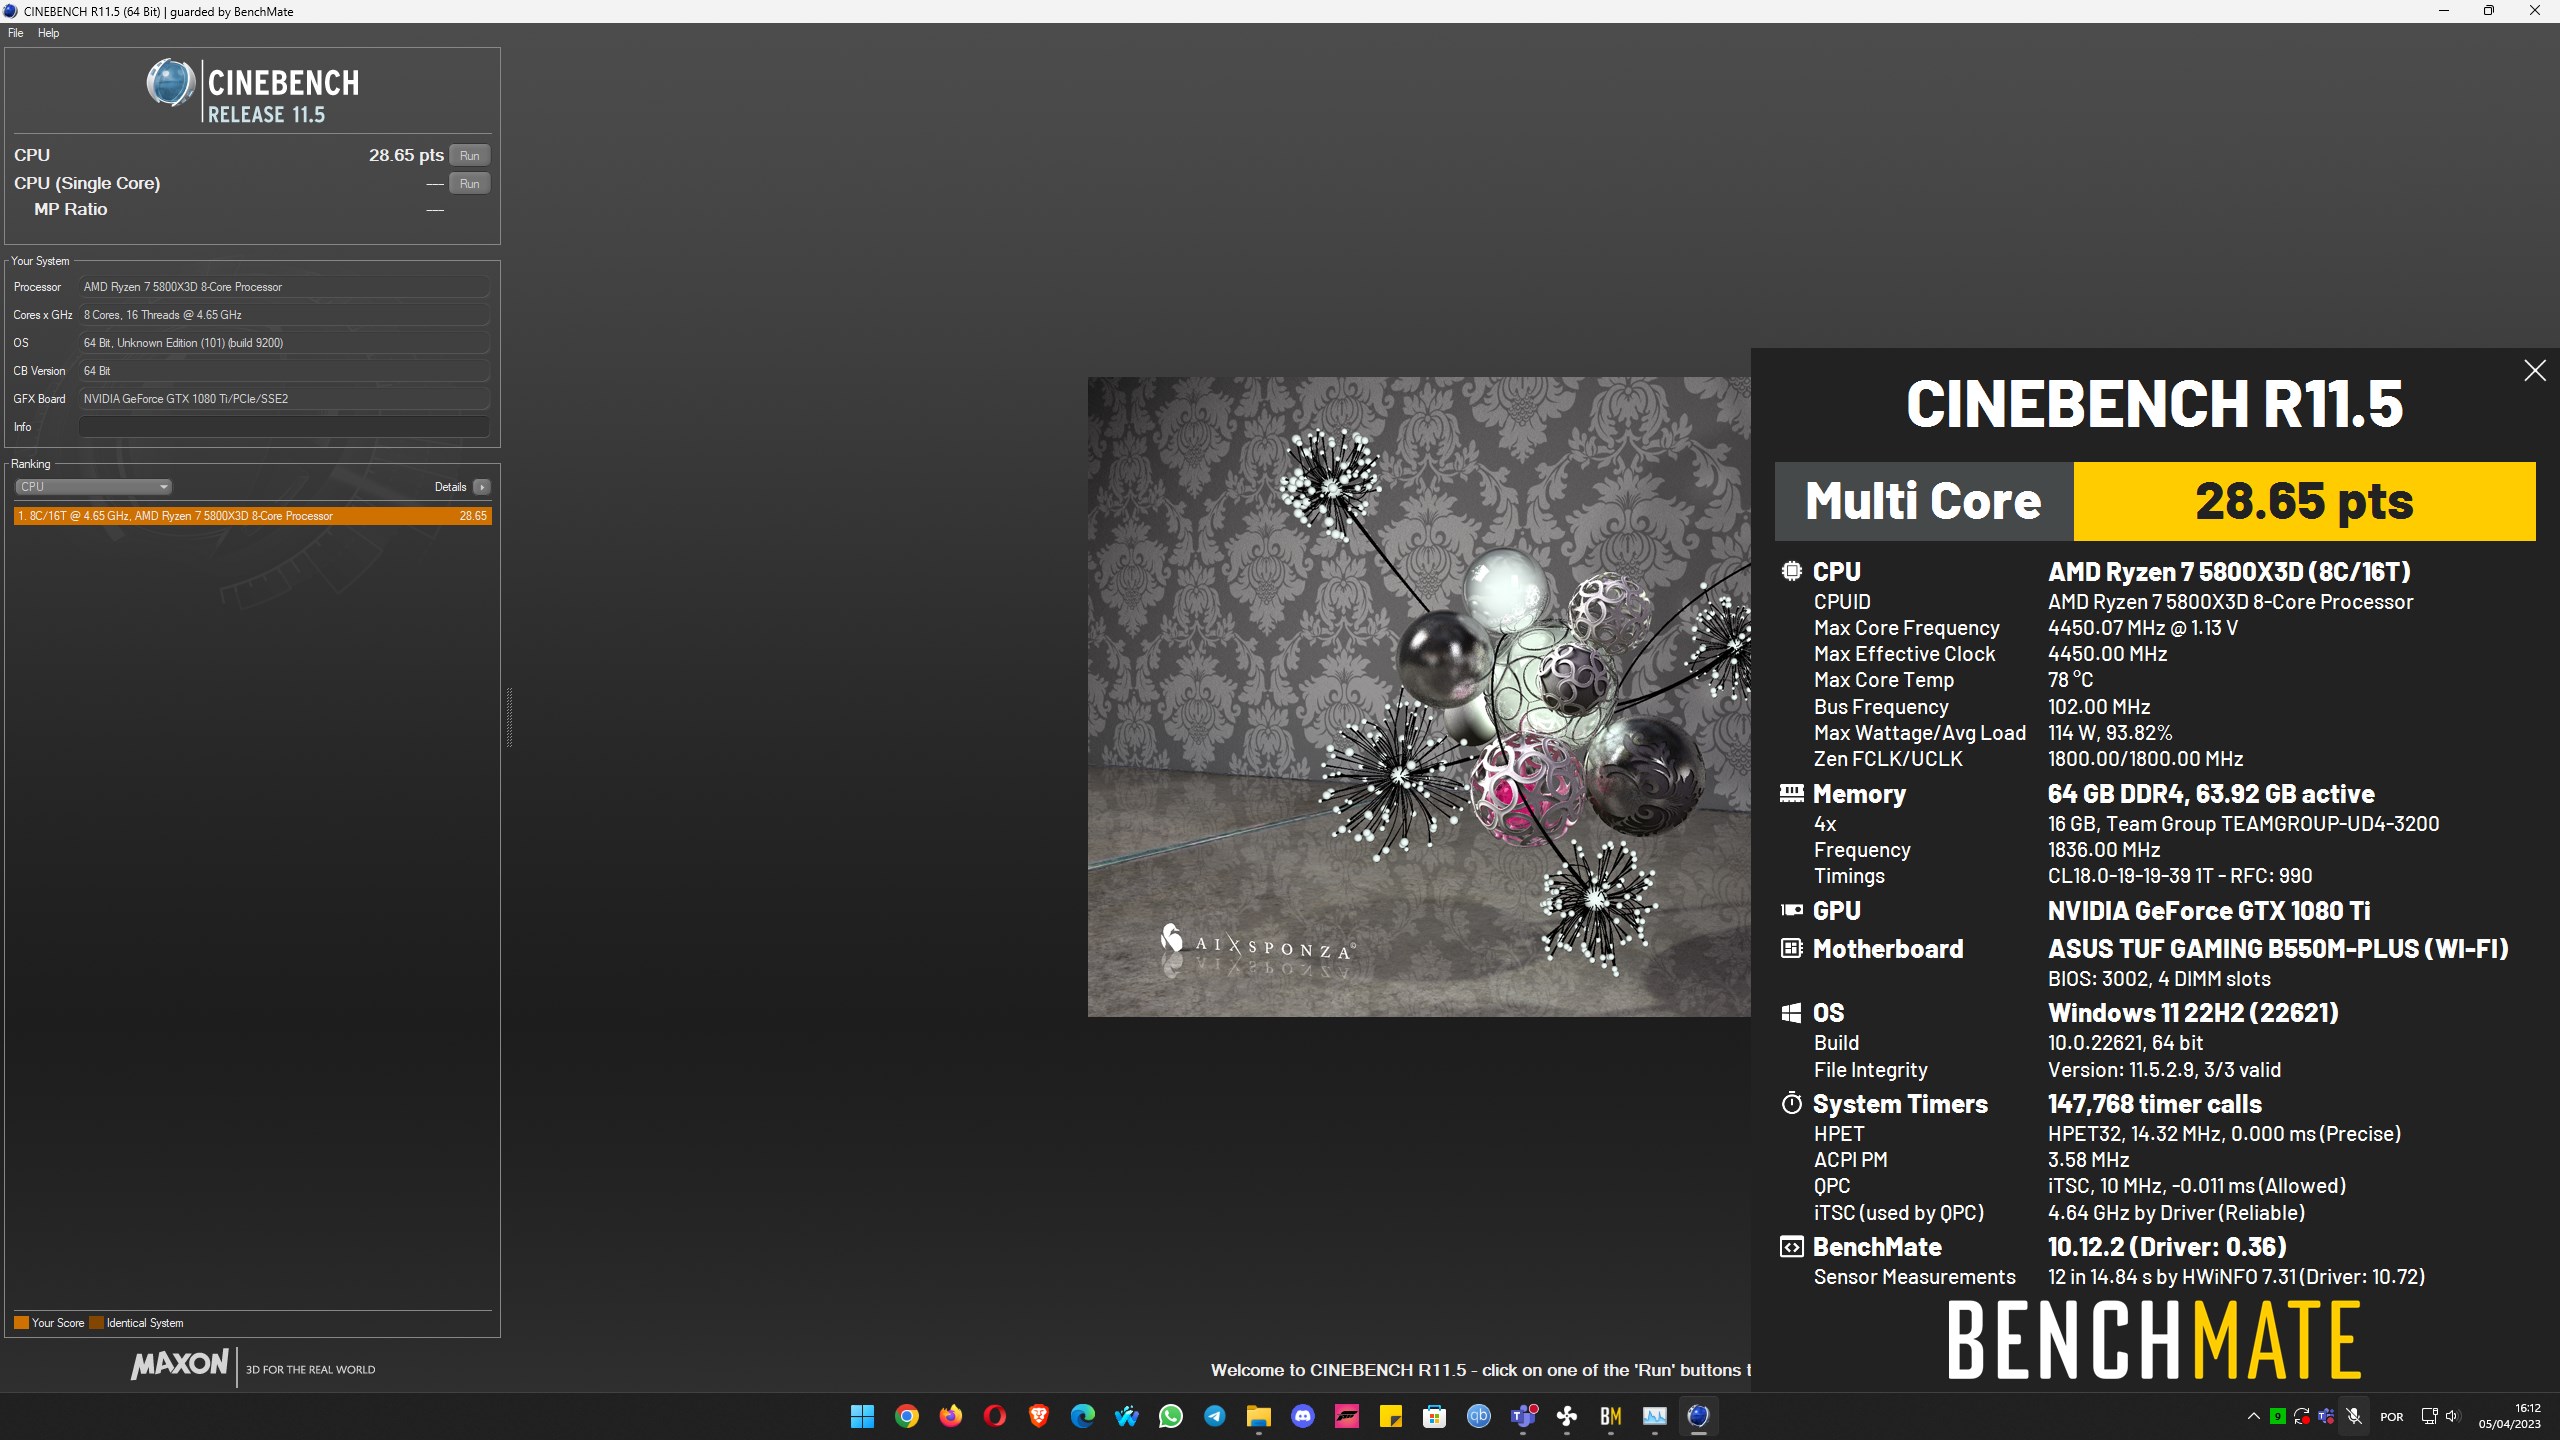
Task: Run the multi-core CPU benchmark
Action: click(x=469, y=155)
